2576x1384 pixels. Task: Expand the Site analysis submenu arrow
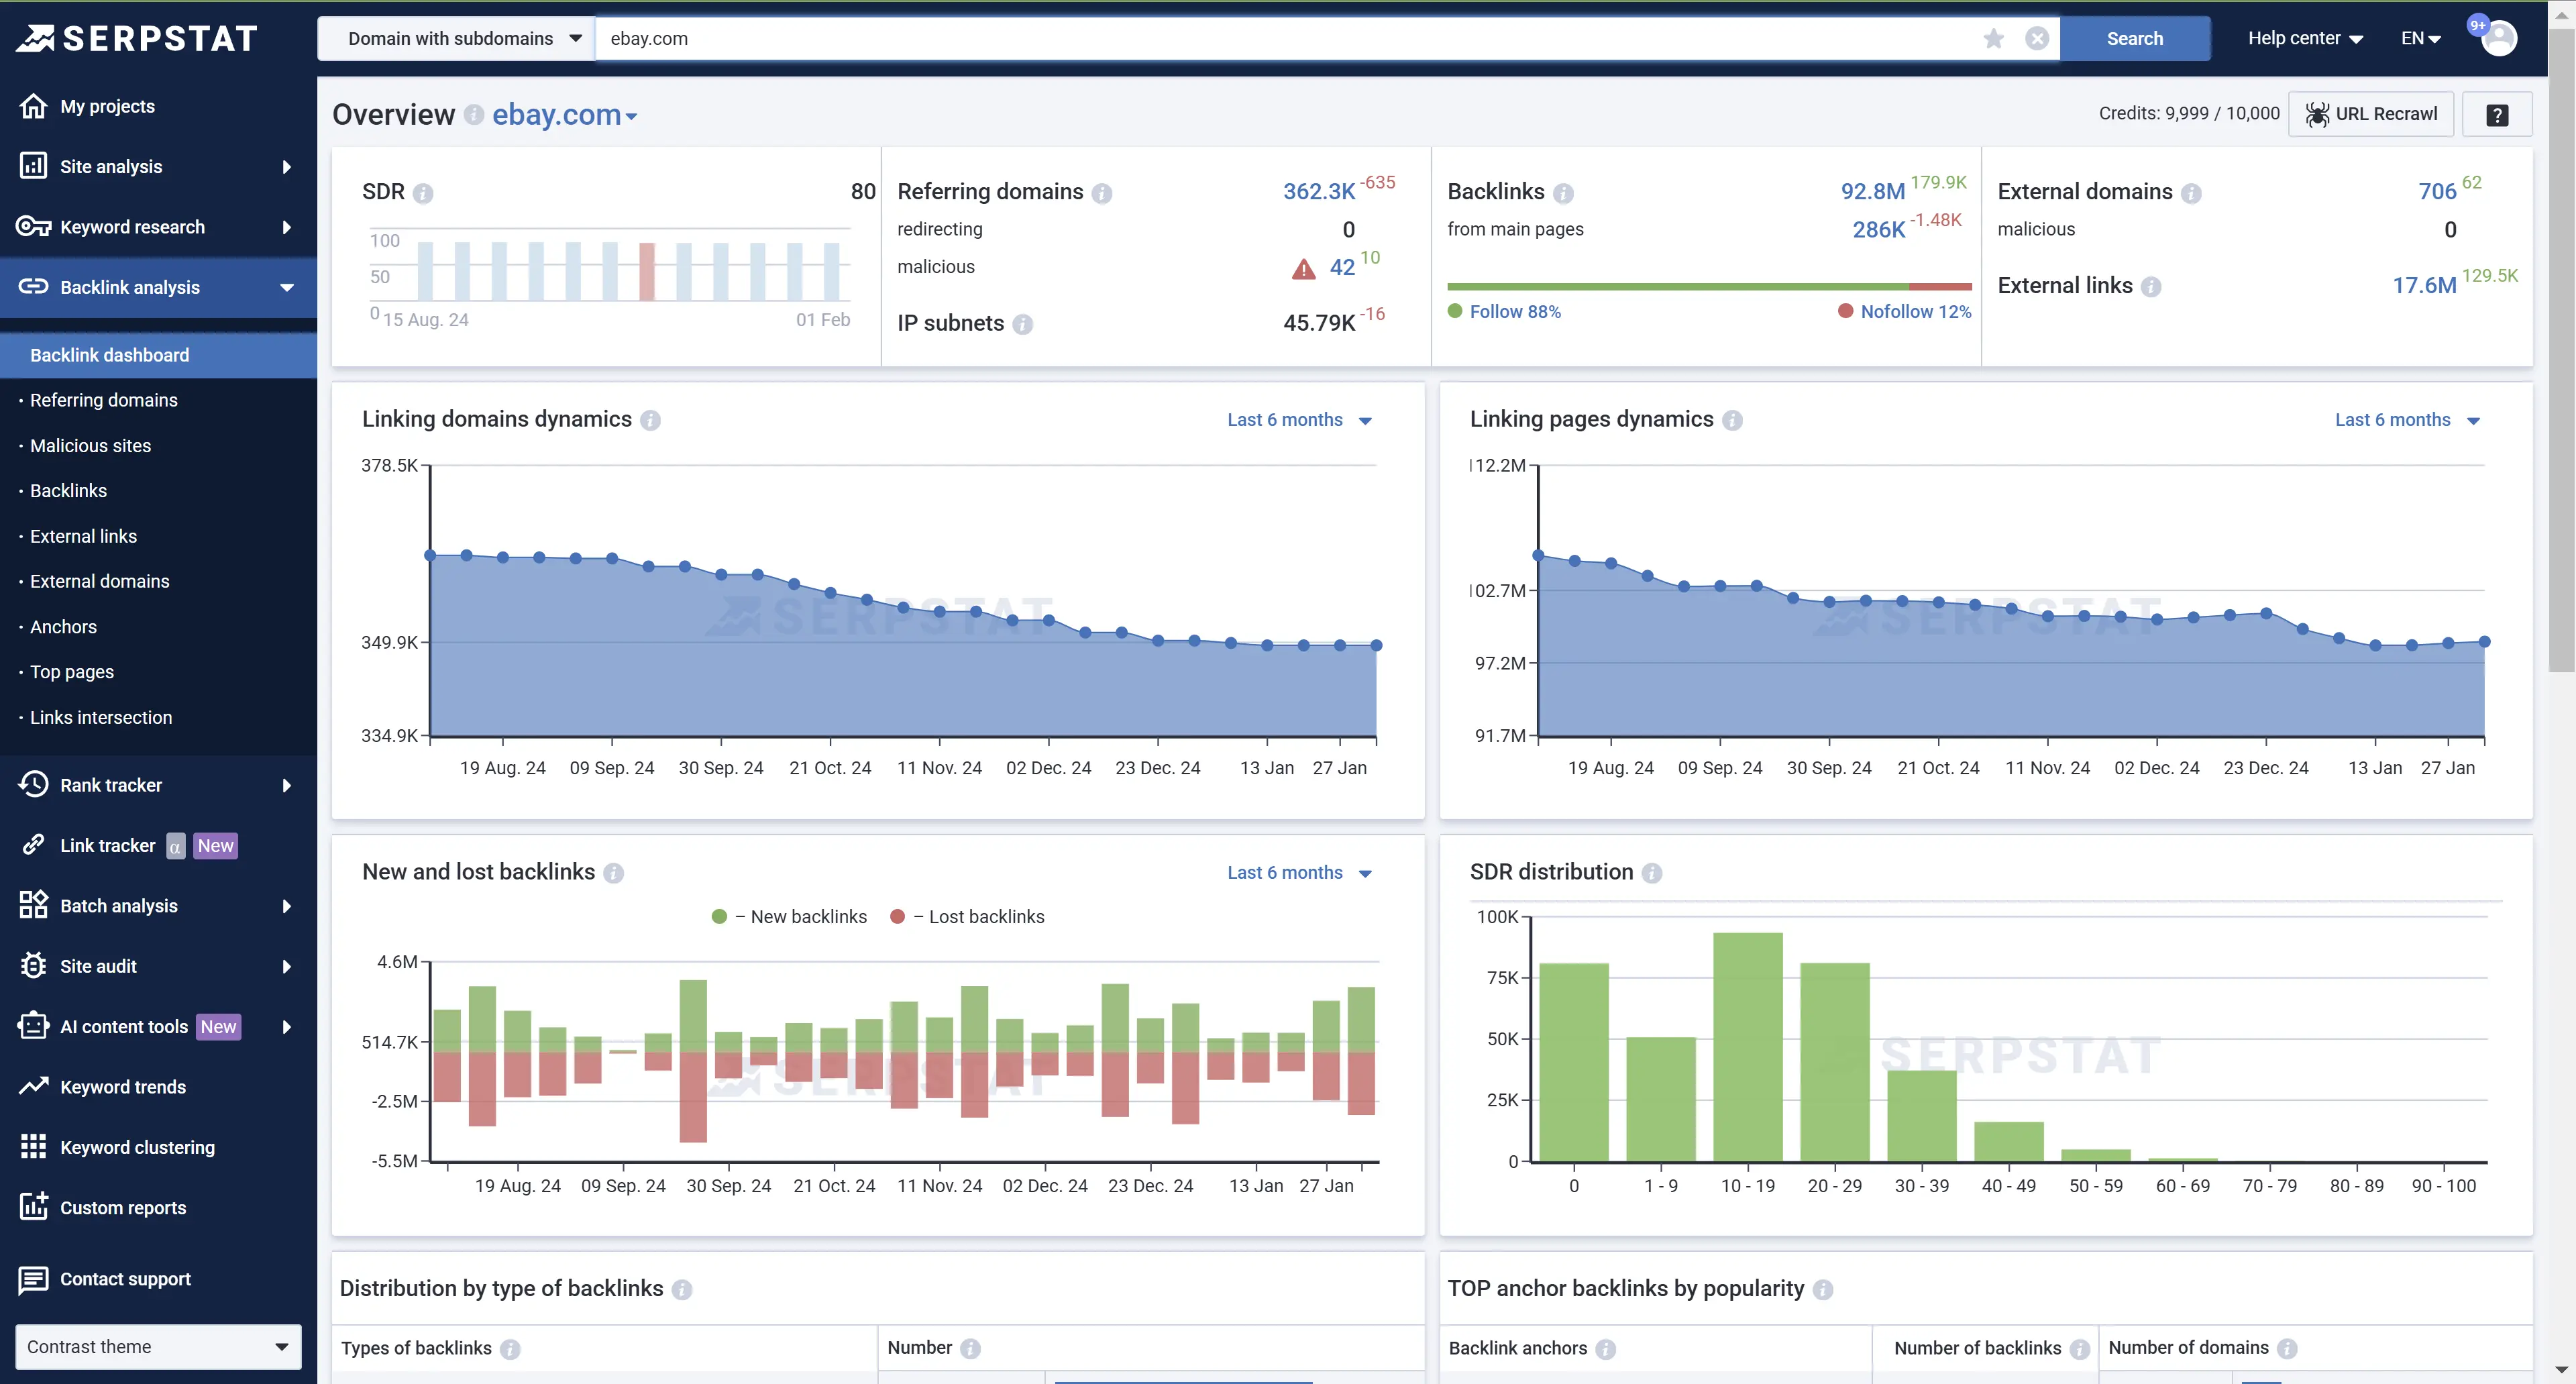pos(287,166)
